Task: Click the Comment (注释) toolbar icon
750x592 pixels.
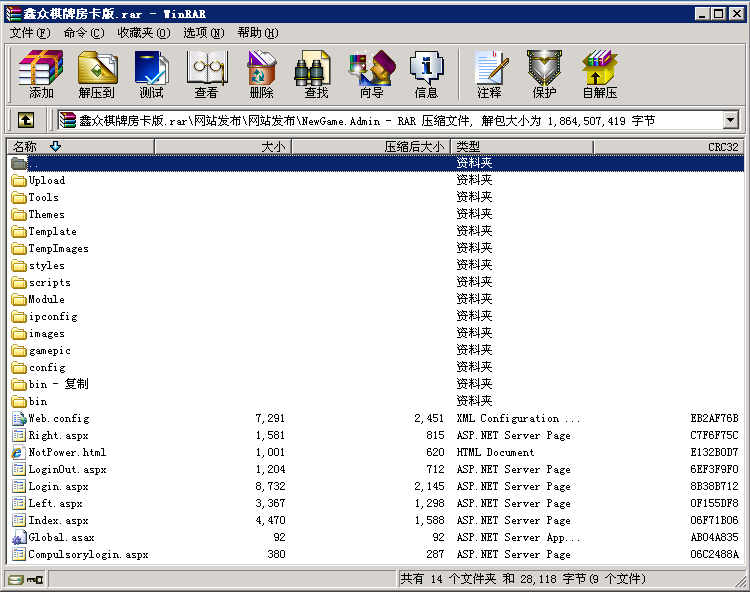Action: [x=489, y=74]
